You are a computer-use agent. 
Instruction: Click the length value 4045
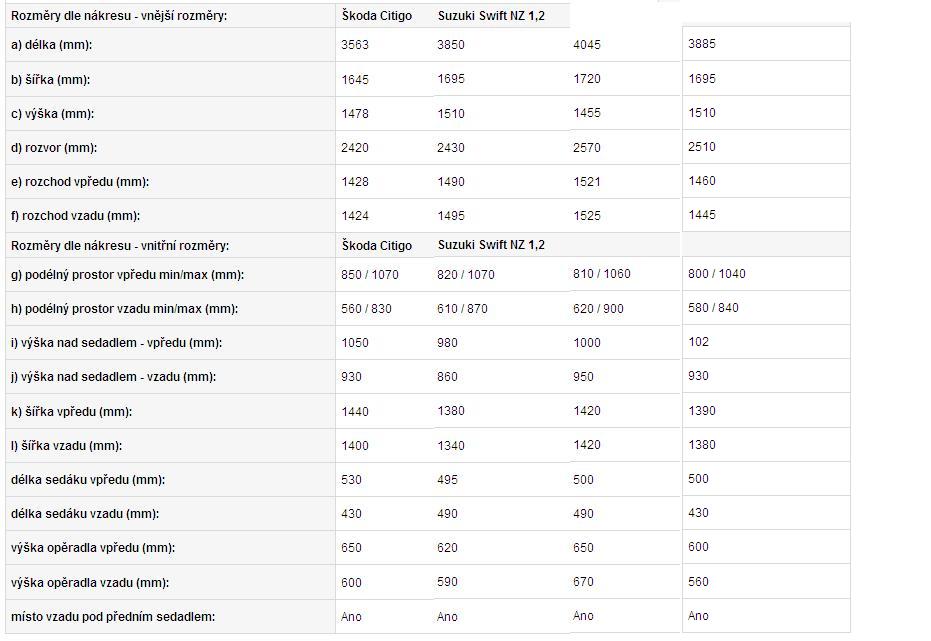click(587, 45)
